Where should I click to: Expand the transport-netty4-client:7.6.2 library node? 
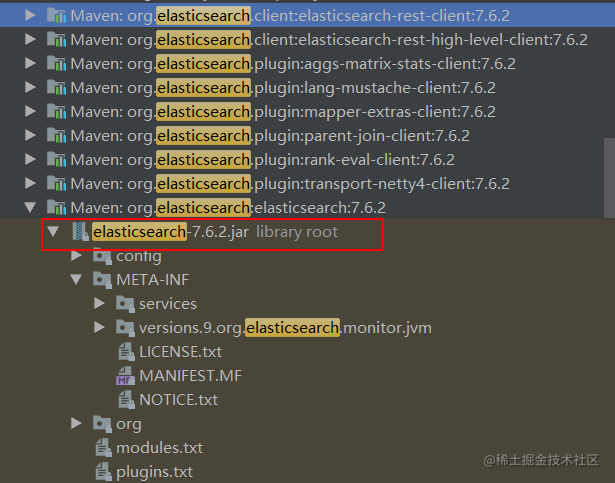[30, 183]
